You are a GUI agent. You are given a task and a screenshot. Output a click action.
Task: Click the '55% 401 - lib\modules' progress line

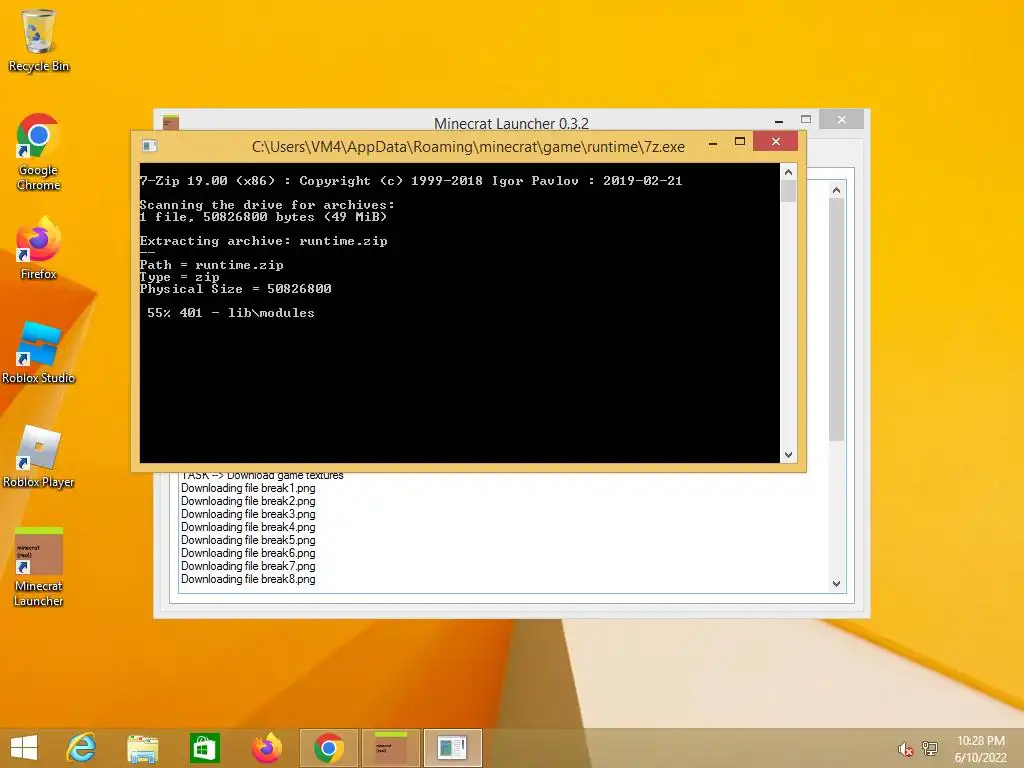(x=231, y=313)
